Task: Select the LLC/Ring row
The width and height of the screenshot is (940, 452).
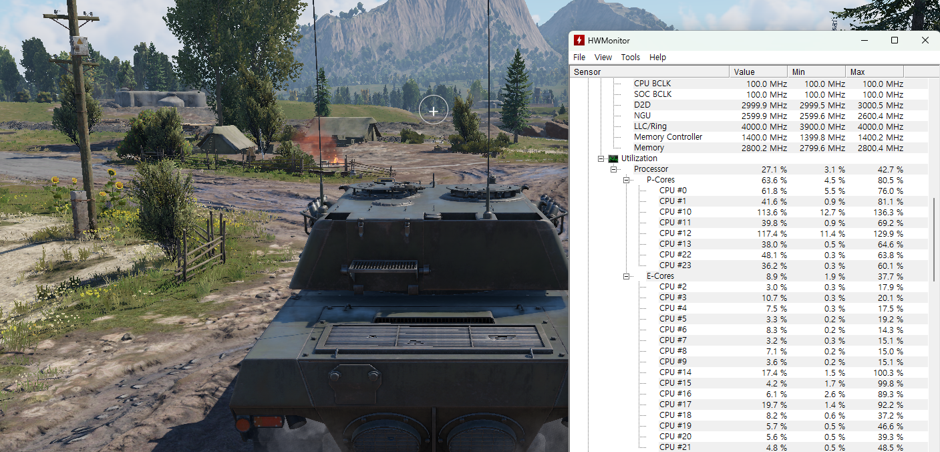Action: 749,126
